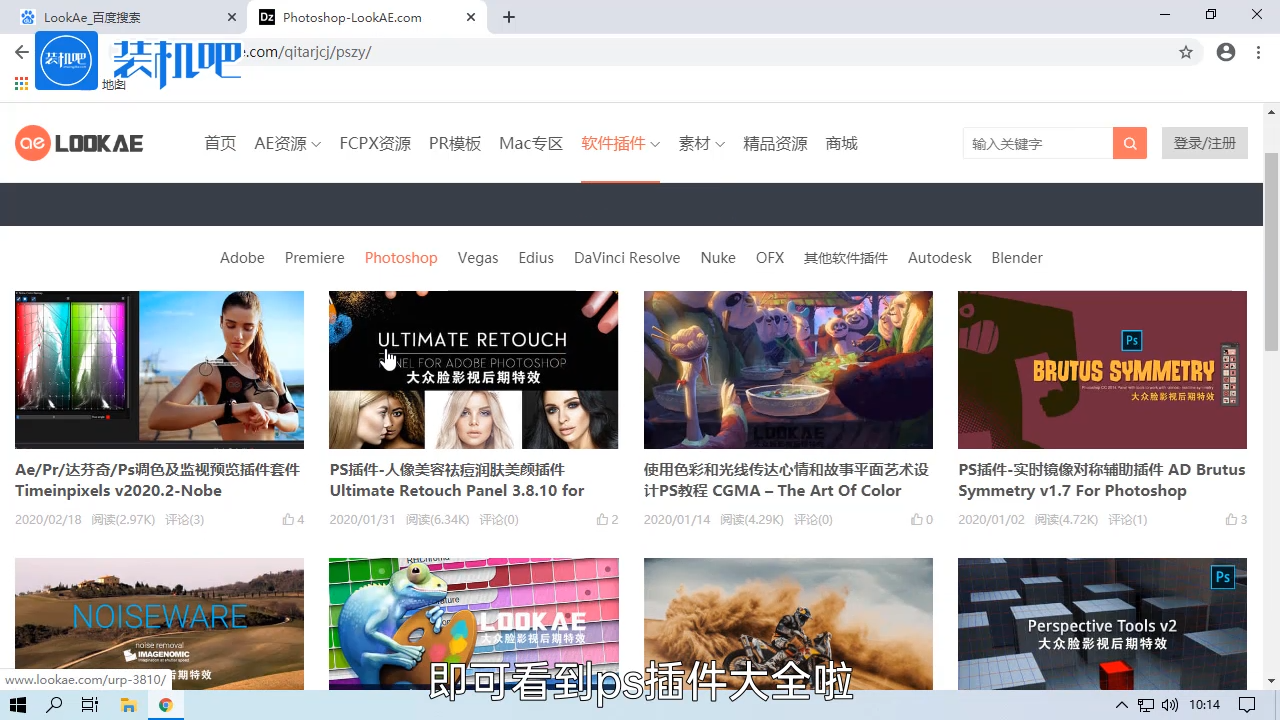Screen dimensions: 1280x720
Task: Bookmark this page with the star icon
Action: pos(1186,52)
